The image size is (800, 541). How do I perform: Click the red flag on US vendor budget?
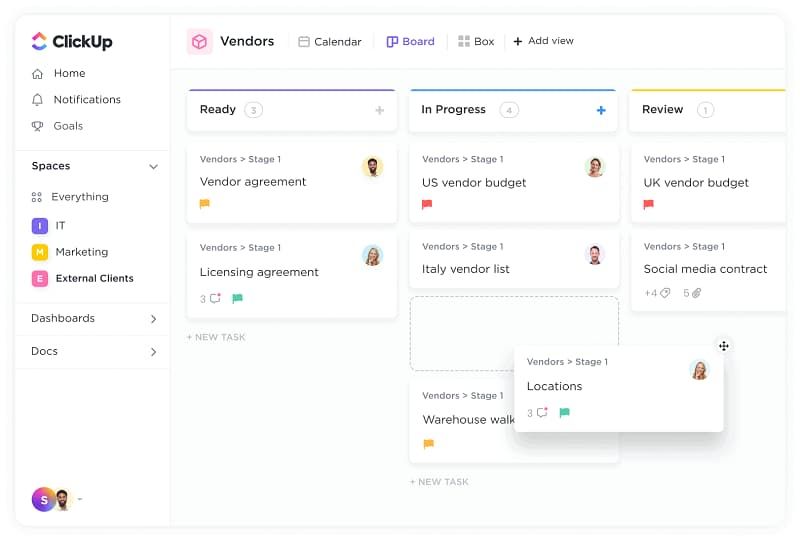[427, 205]
